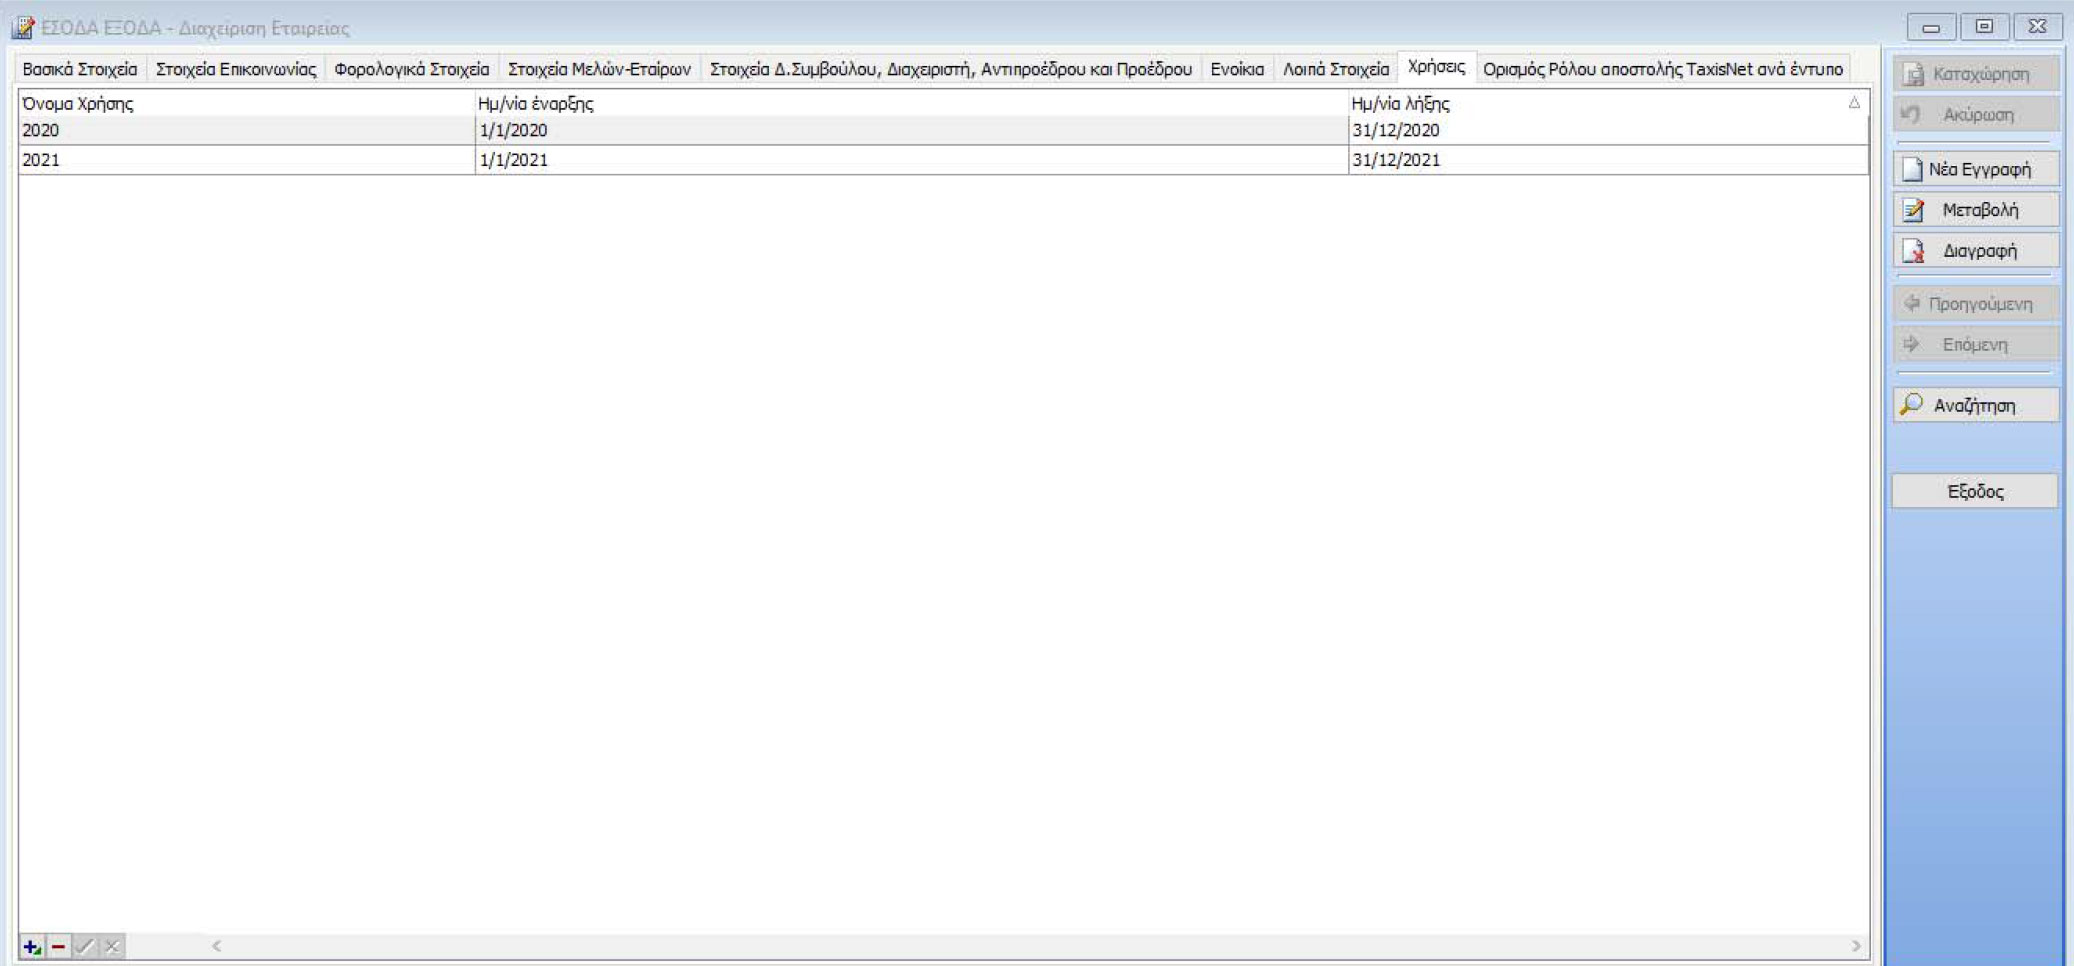Click the horizontal scrollbar right arrow
The height and width of the screenshot is (966, 2074).
pyautogui.click(x=1856, y=946)
